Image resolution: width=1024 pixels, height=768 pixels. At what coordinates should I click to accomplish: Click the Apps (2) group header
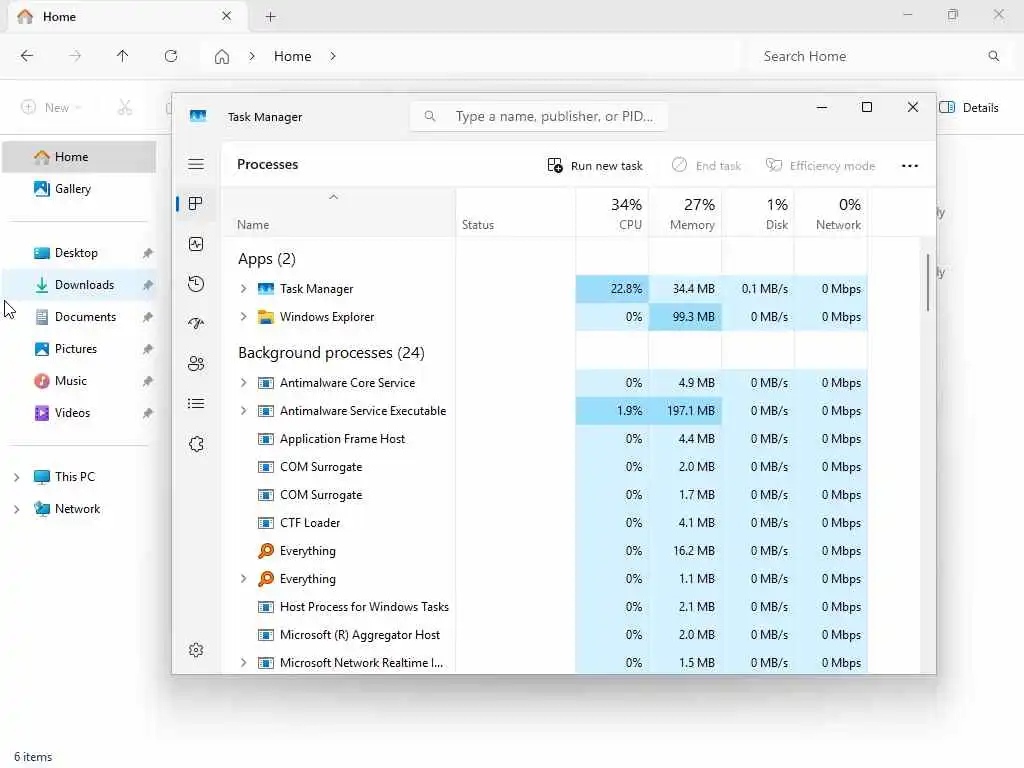(x=266, y=259)
